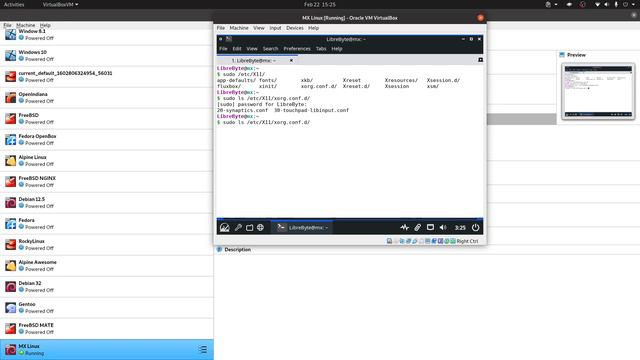Image resolution: width=640 pixels, height=360 pixels.
Task: Click the Description section icon
Action: (x=220, y=249)
